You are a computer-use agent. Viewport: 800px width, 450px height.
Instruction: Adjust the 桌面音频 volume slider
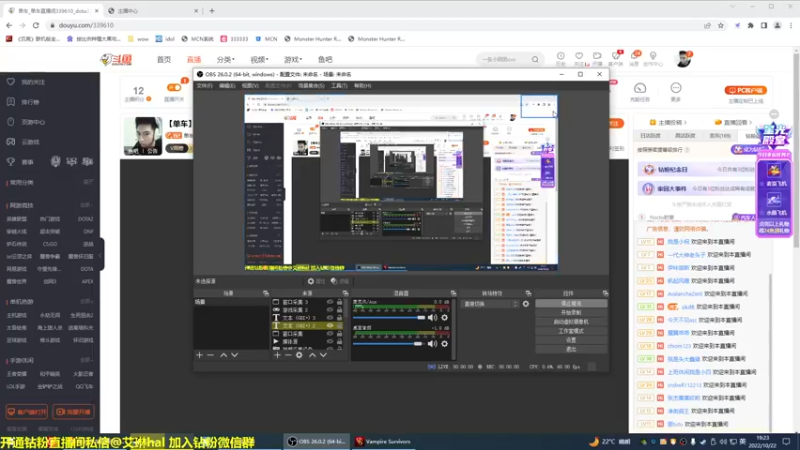388,344
